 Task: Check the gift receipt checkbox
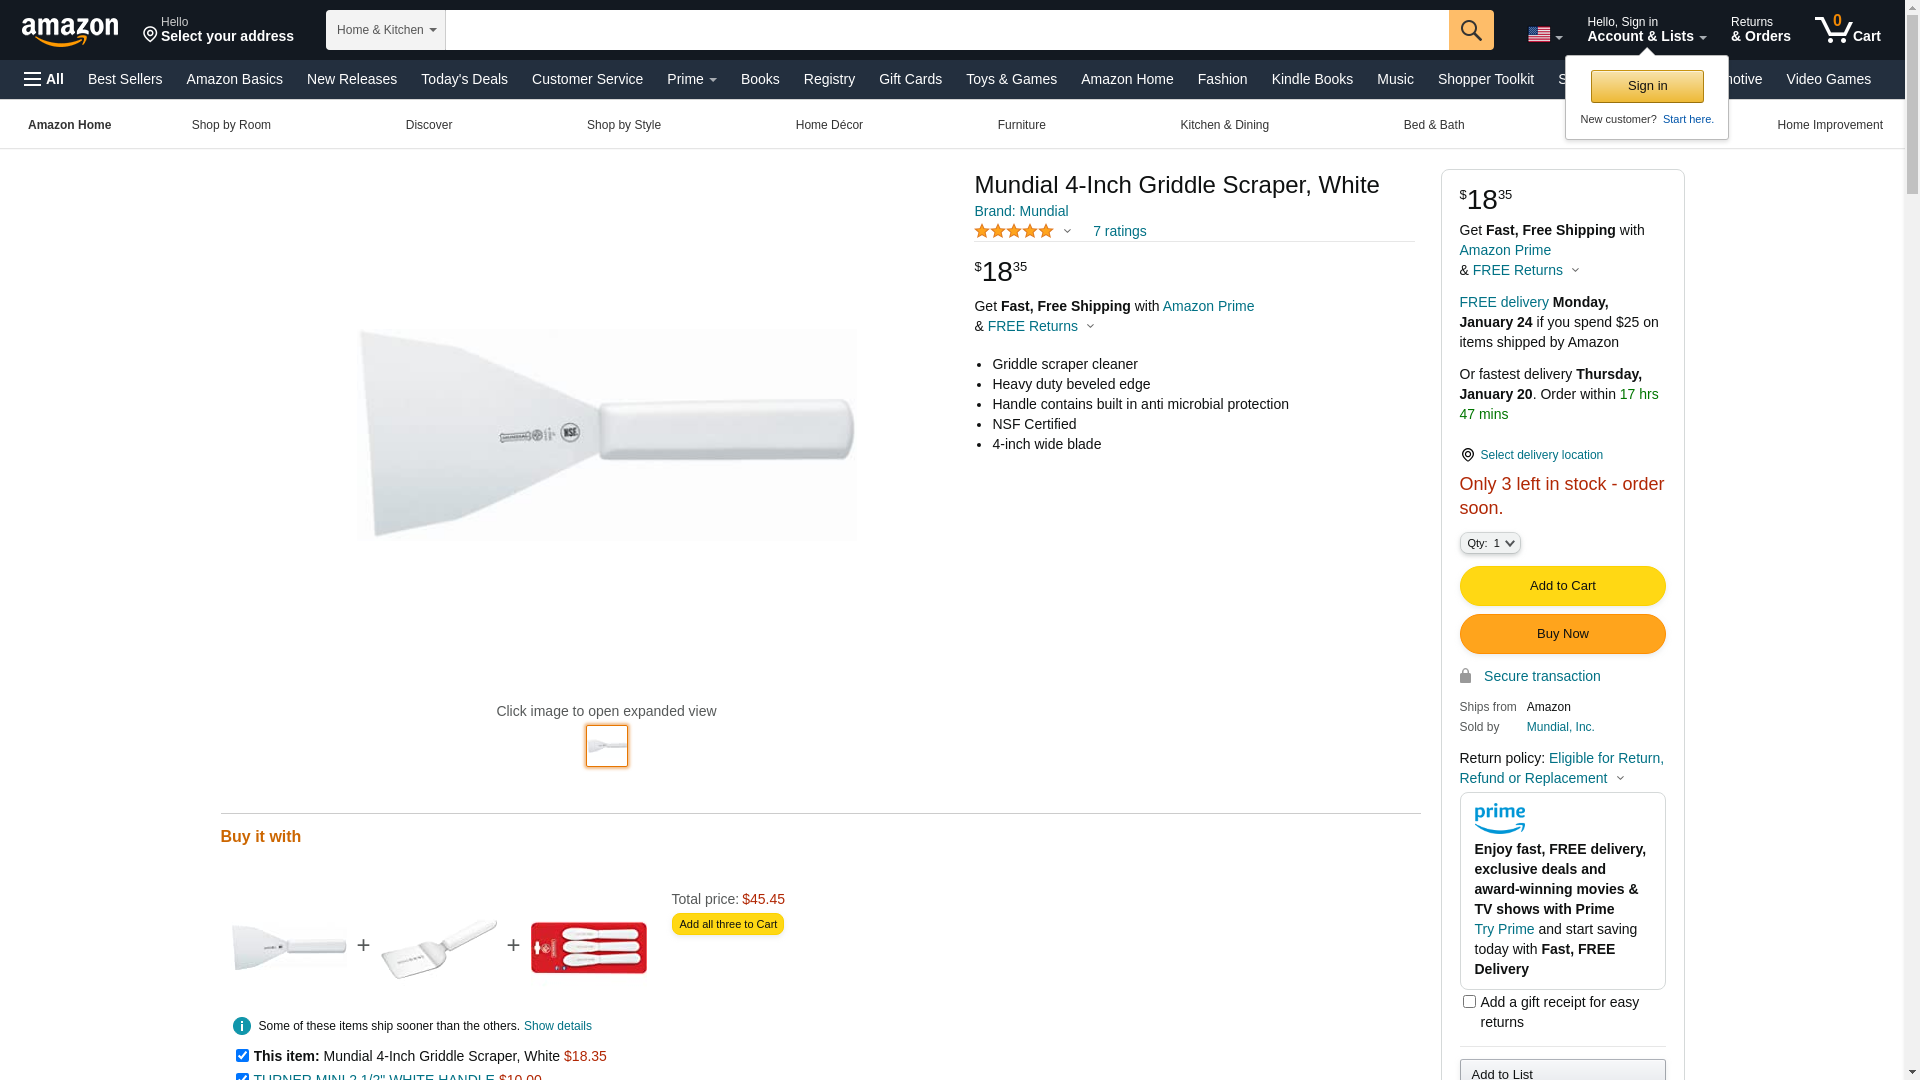point(1469,1001)
